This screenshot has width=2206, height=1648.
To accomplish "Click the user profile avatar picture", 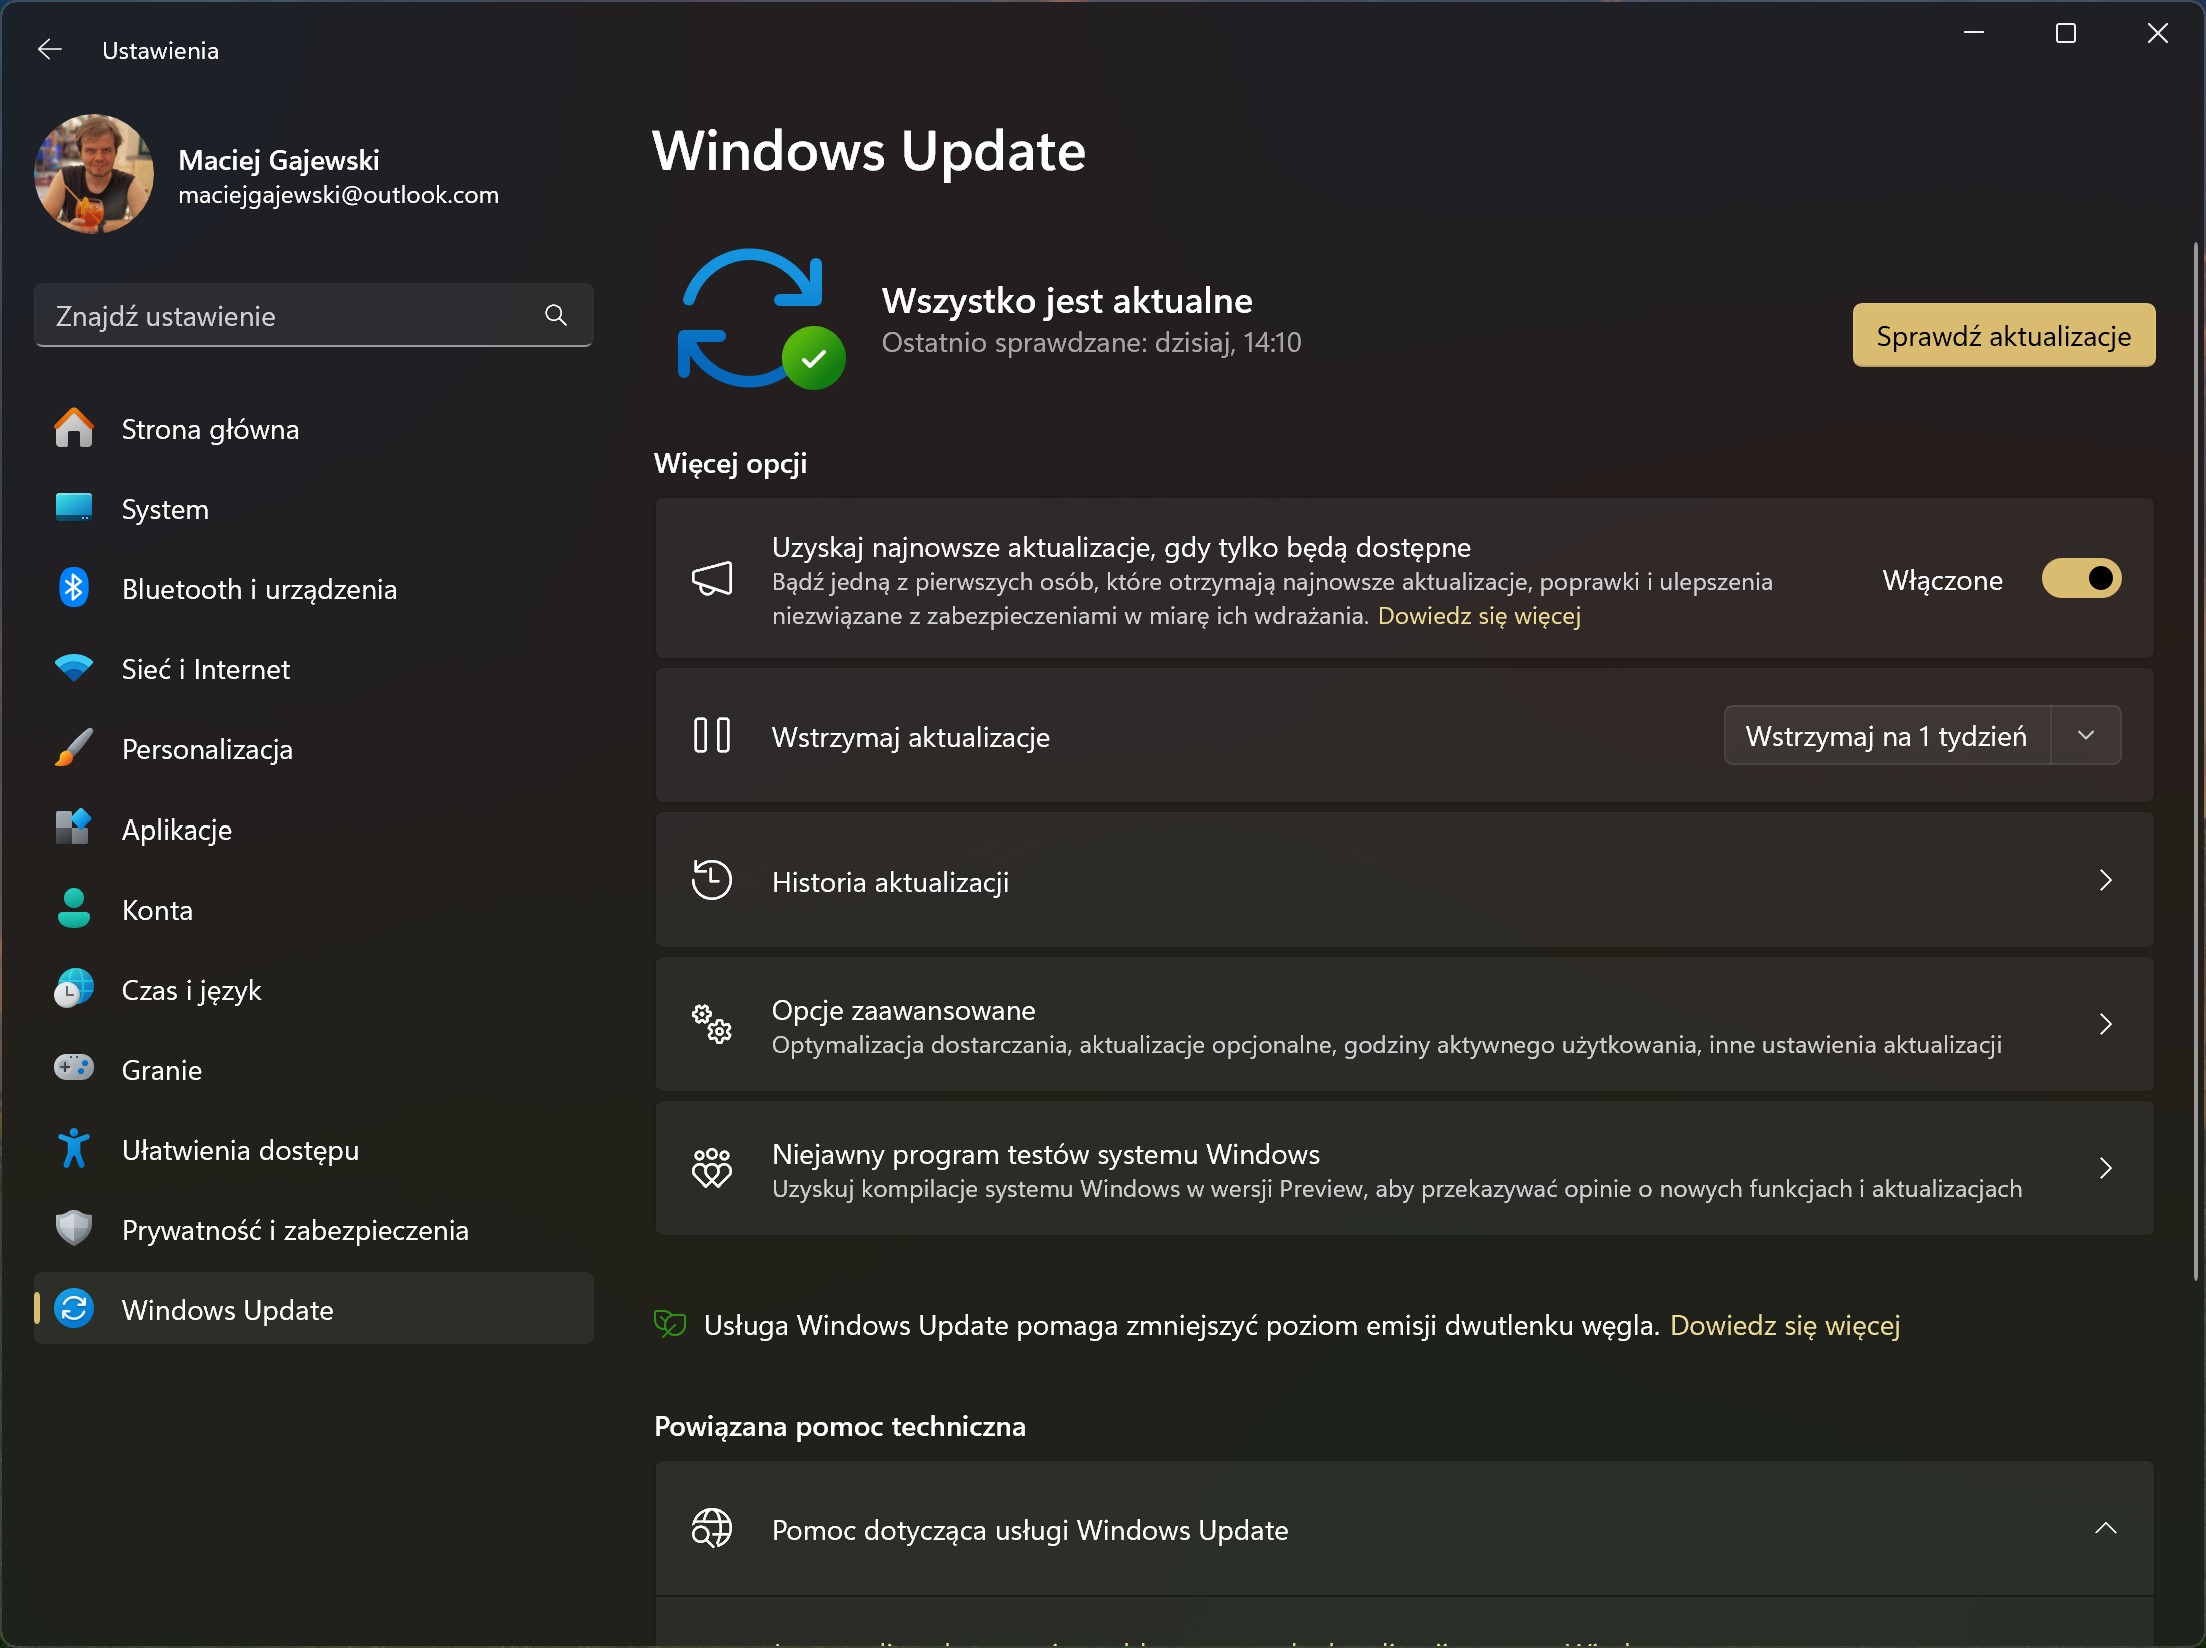I will (x=94, y=174).
